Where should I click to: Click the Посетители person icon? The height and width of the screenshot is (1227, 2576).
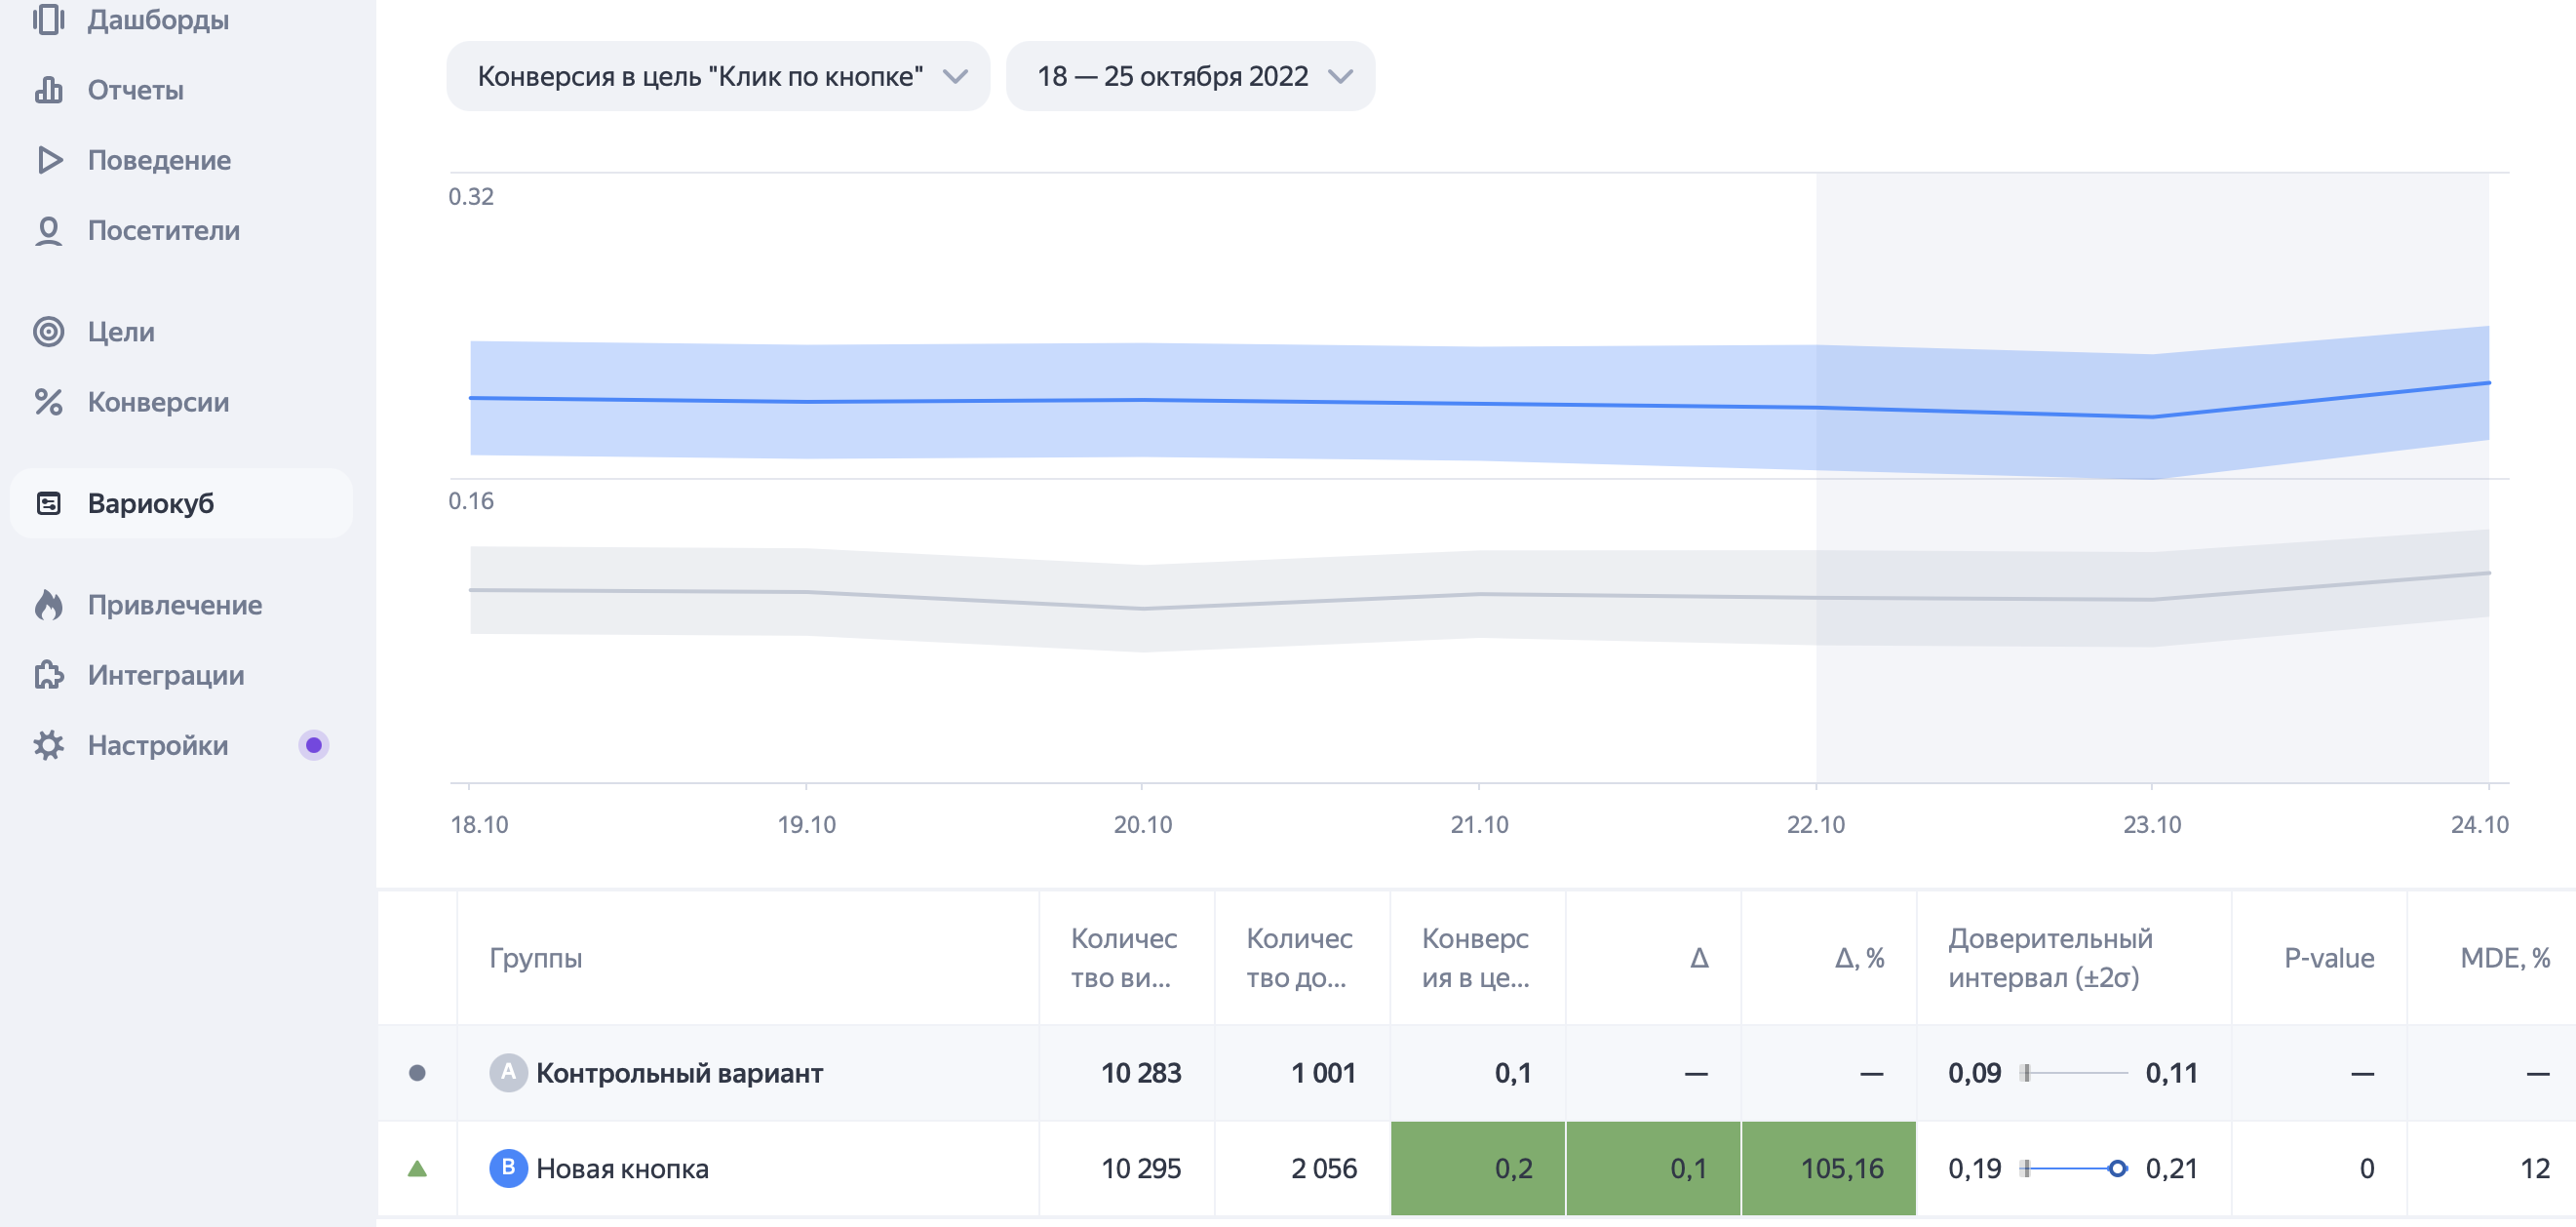48,231
